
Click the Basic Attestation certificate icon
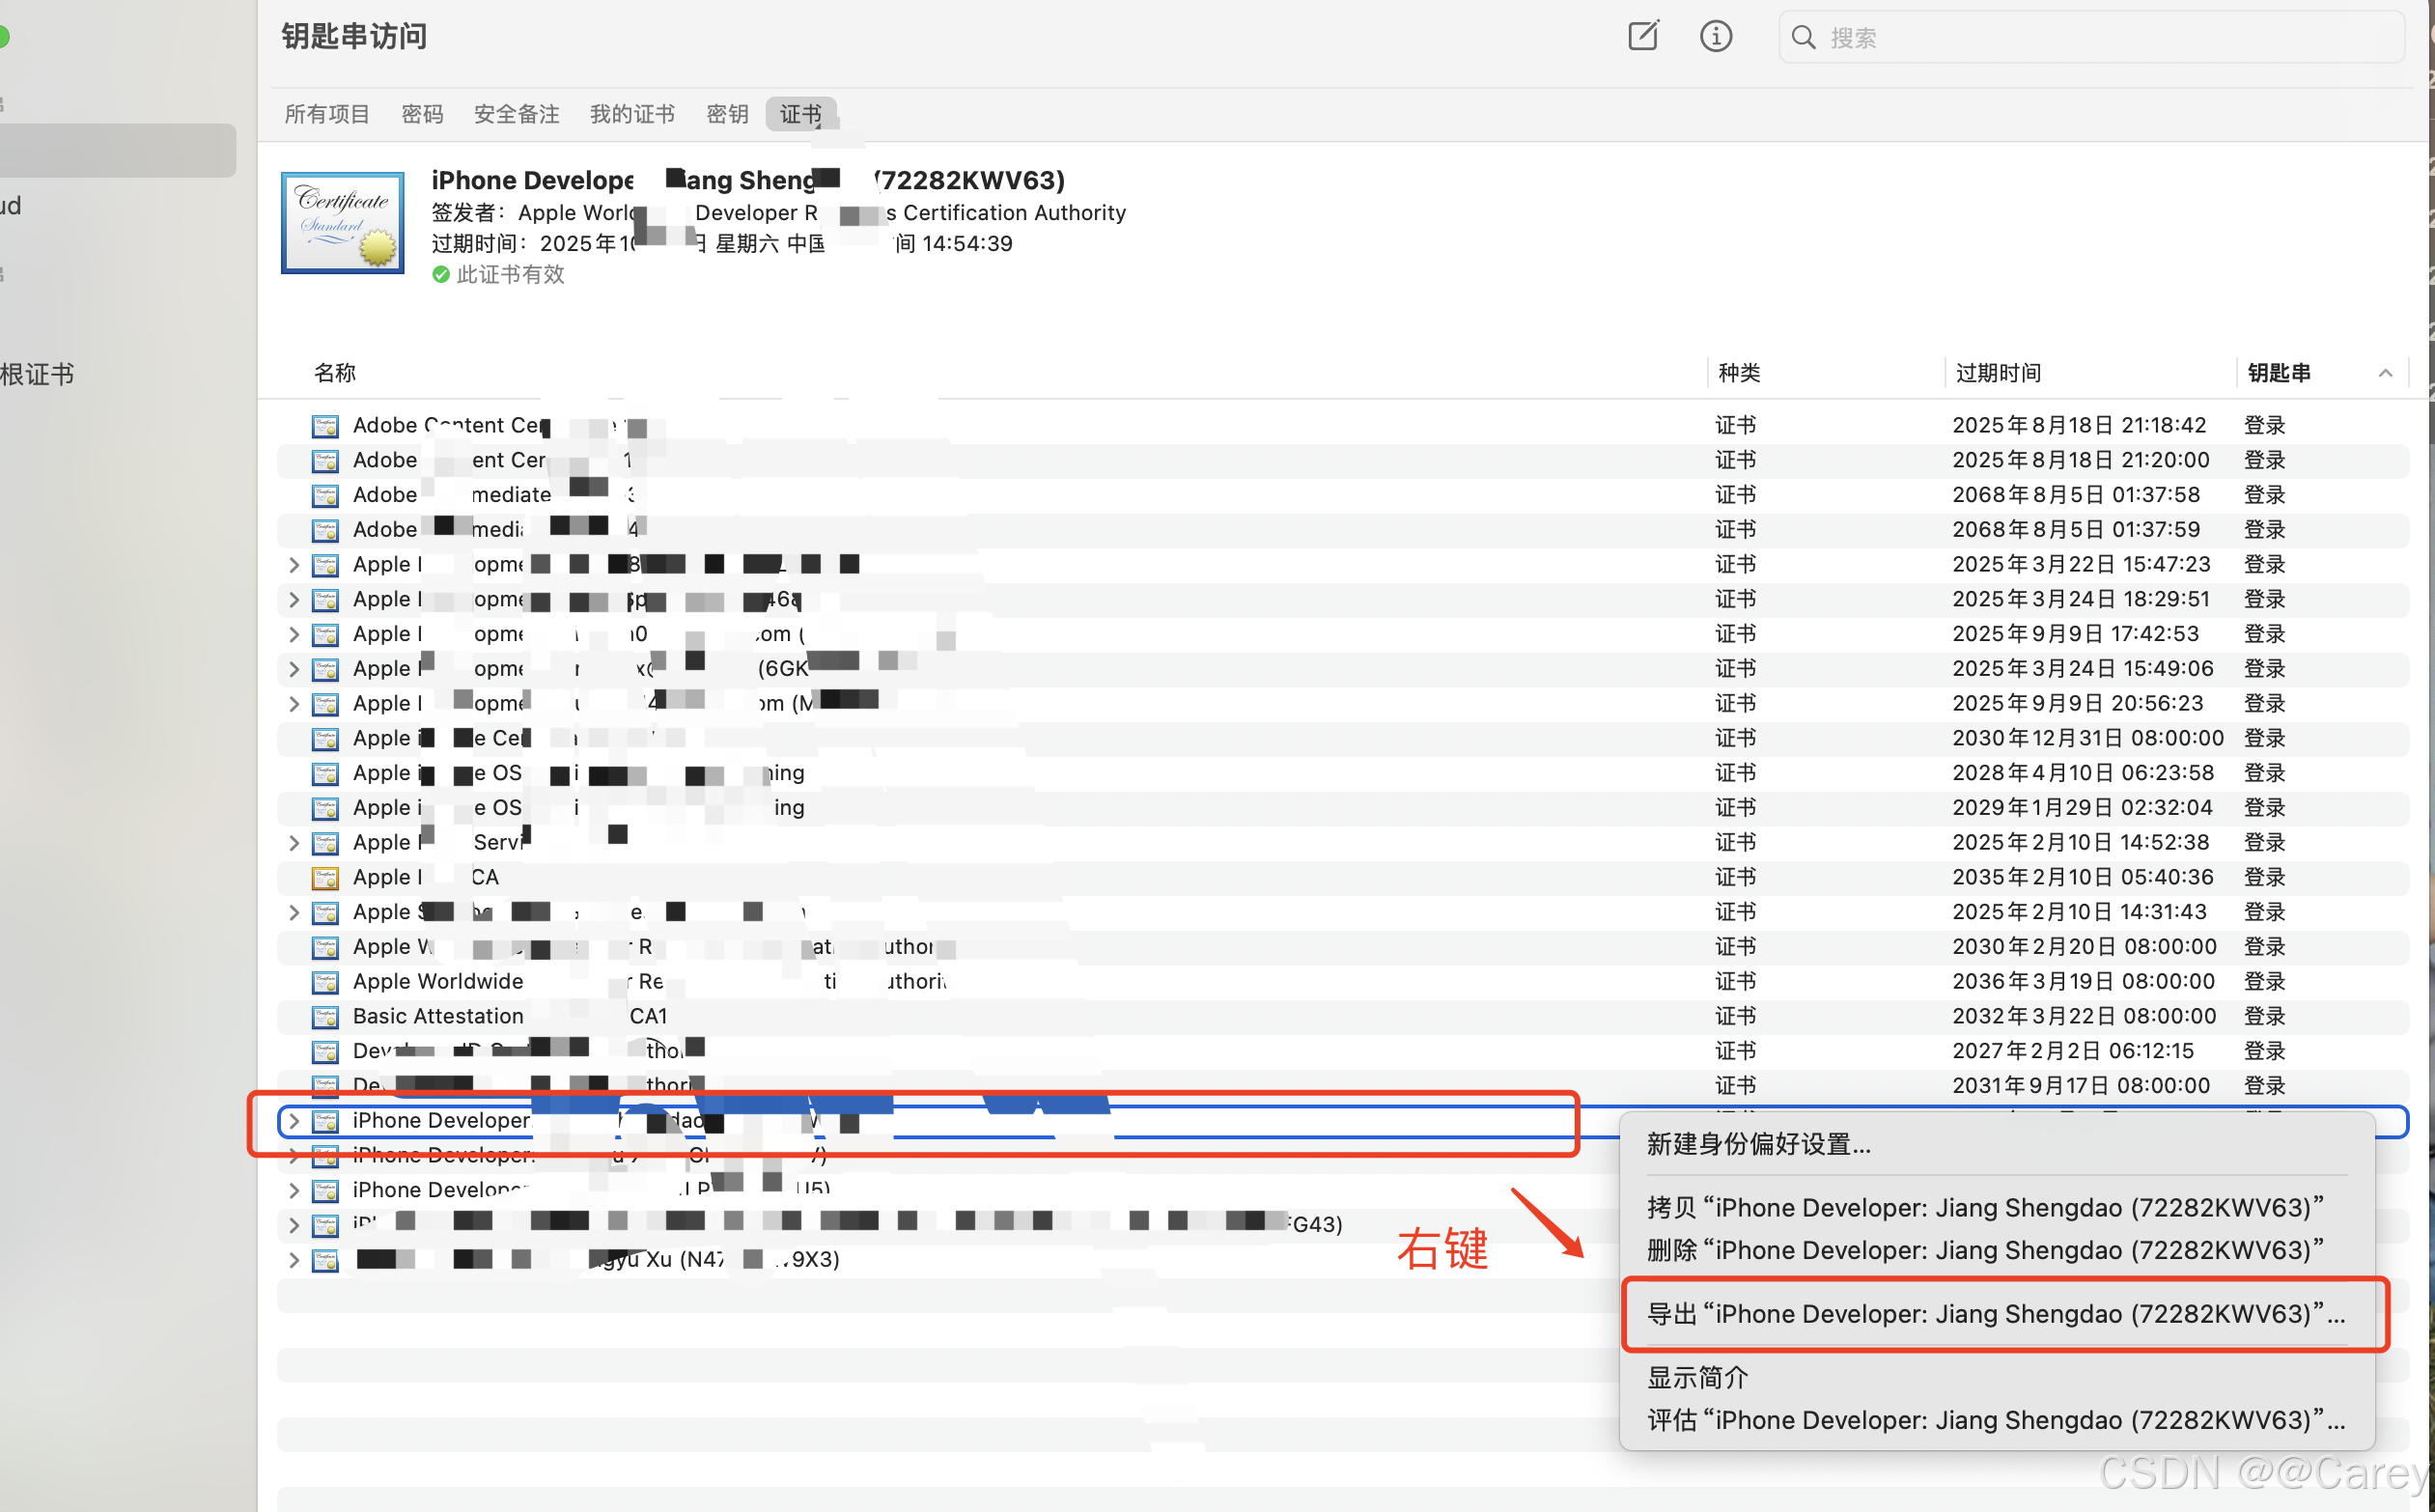click(325, 1017)
